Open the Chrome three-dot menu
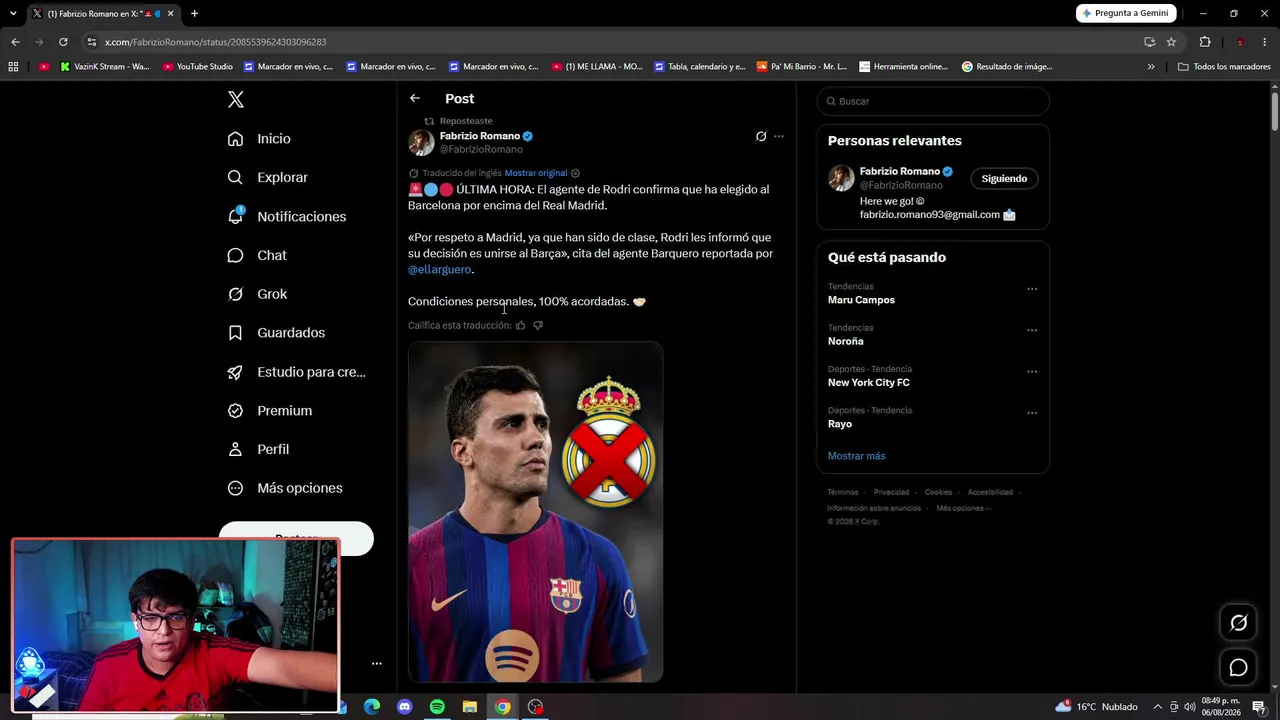 [x=1265, y=42]
